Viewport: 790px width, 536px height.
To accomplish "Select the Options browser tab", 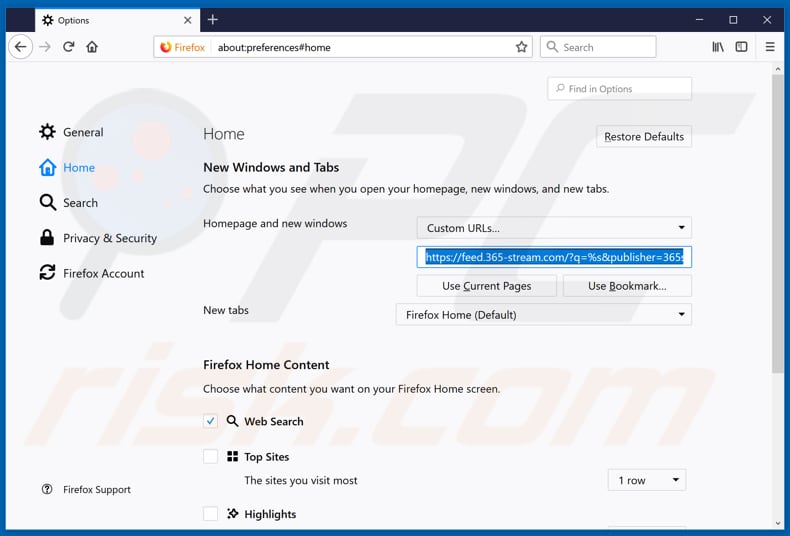I will click(117, 20).
